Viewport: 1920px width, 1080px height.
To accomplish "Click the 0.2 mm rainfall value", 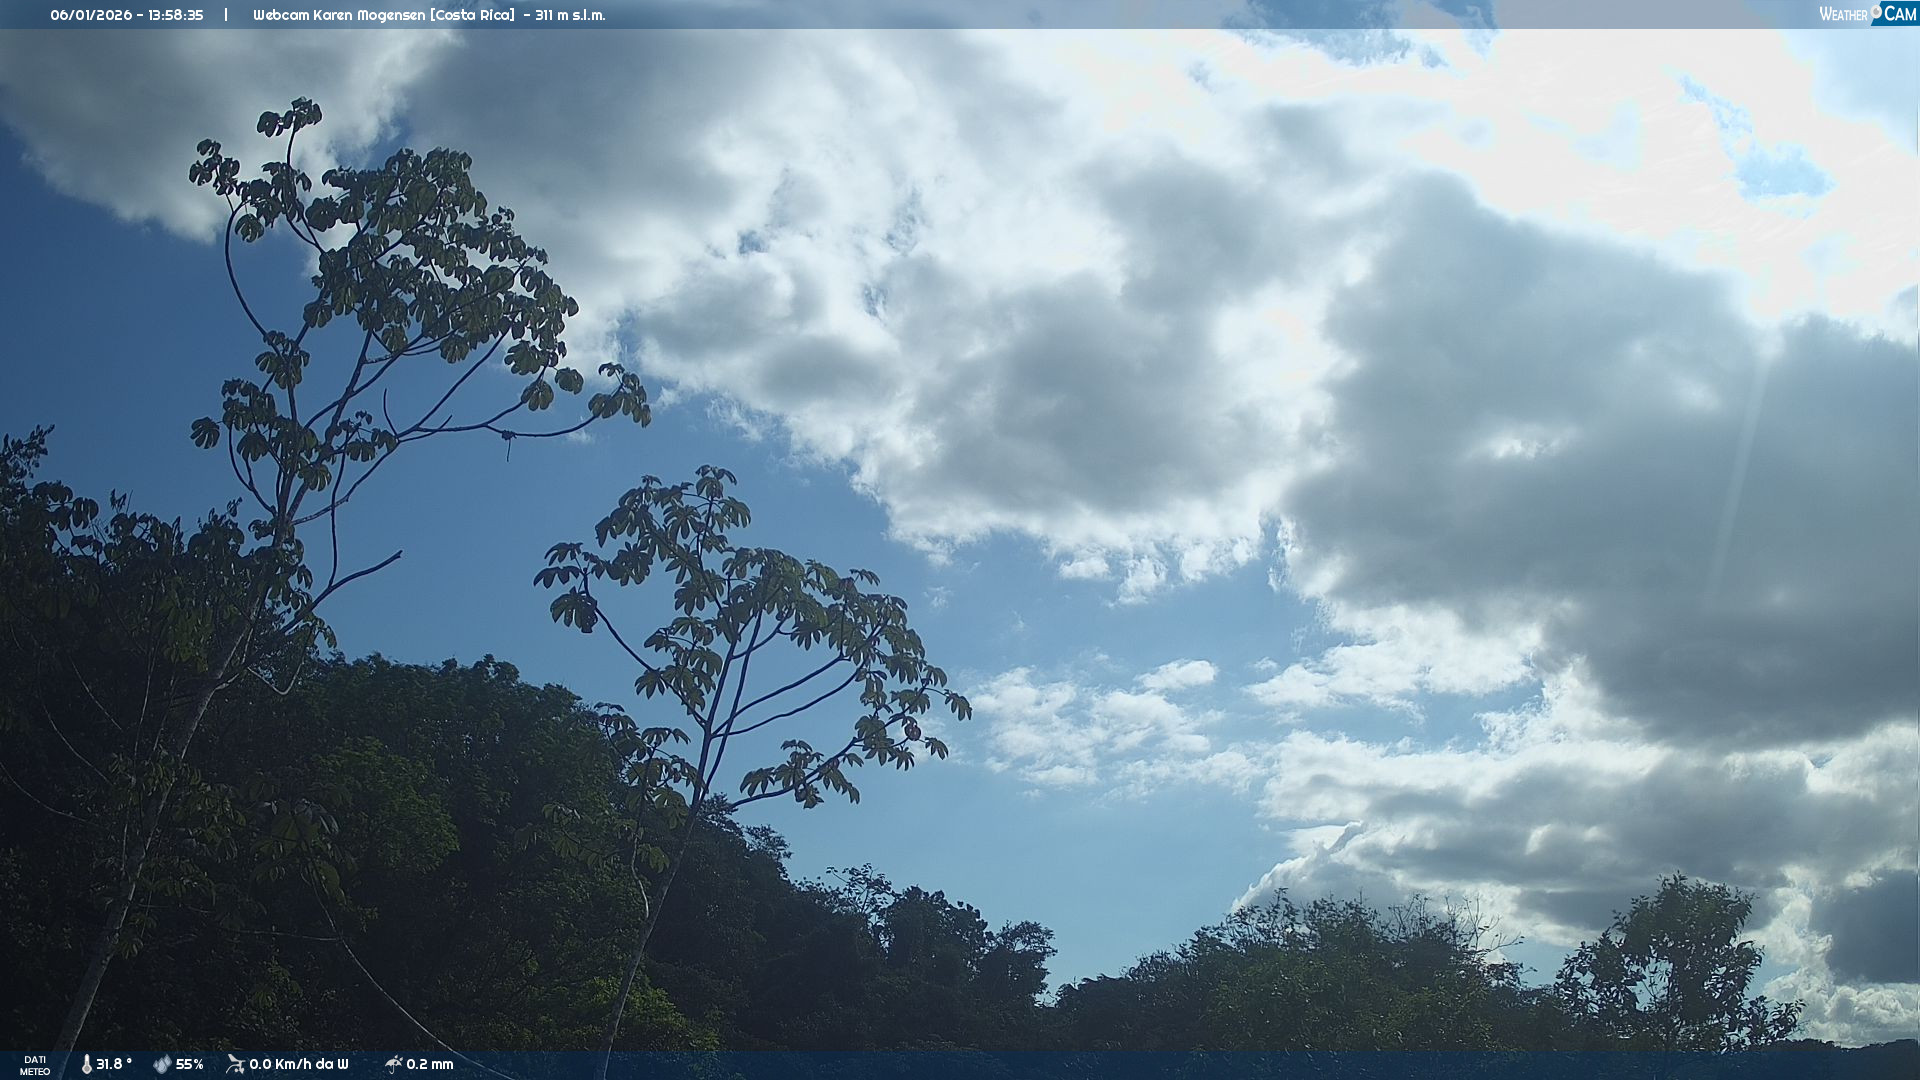I will (430, 1065).
